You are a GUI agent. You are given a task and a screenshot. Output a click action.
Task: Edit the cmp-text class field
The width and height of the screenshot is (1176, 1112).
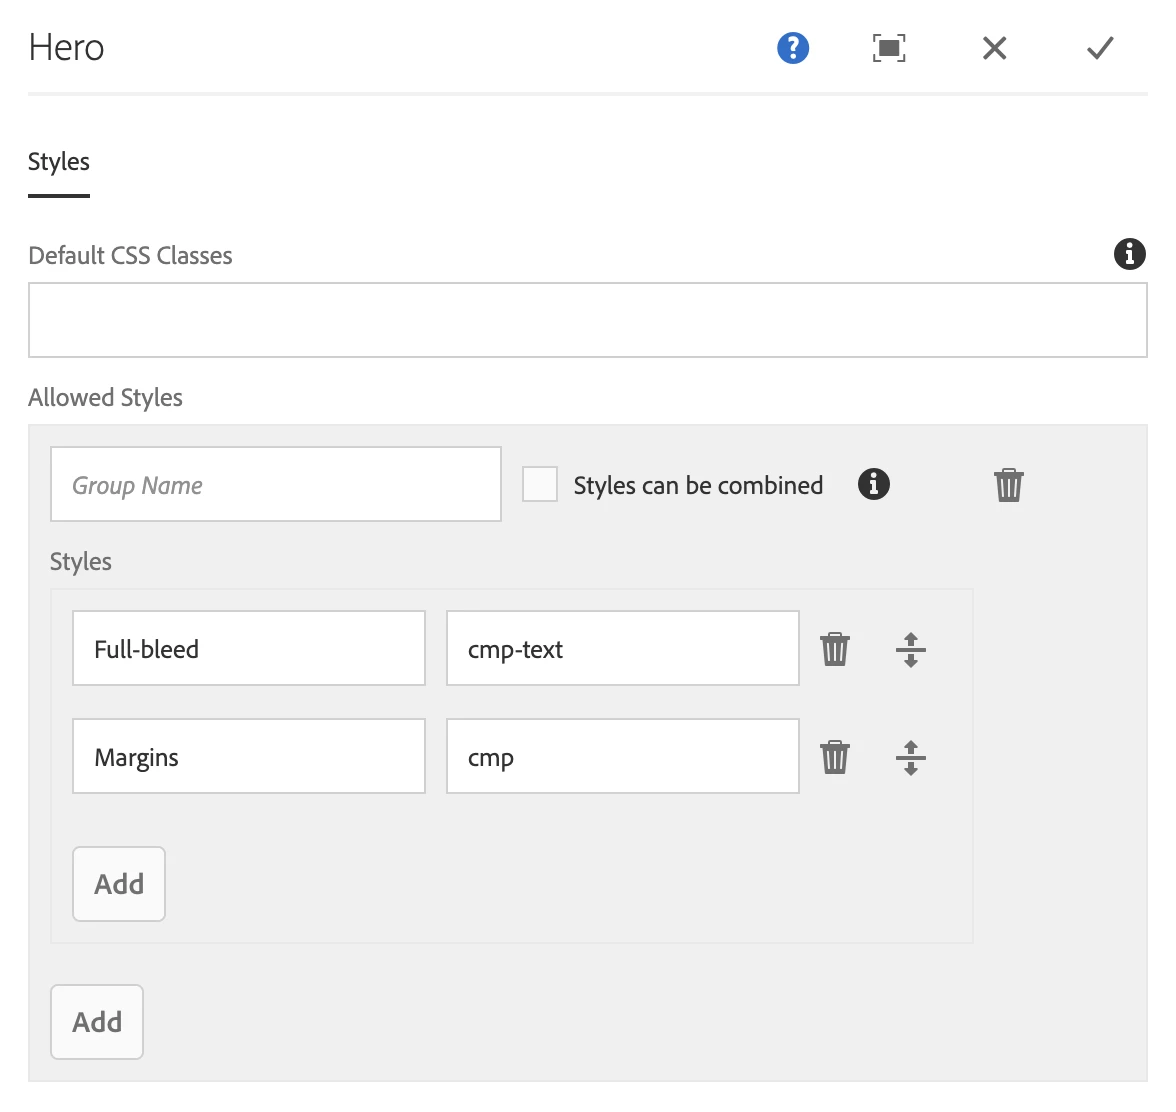point(622,649)
